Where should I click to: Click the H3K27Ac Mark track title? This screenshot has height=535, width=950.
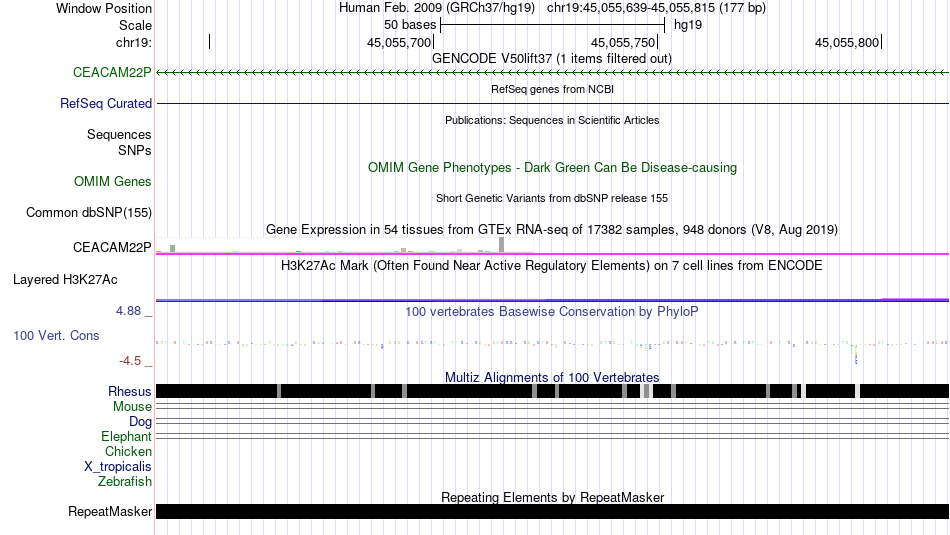click(x=552, y=266)
